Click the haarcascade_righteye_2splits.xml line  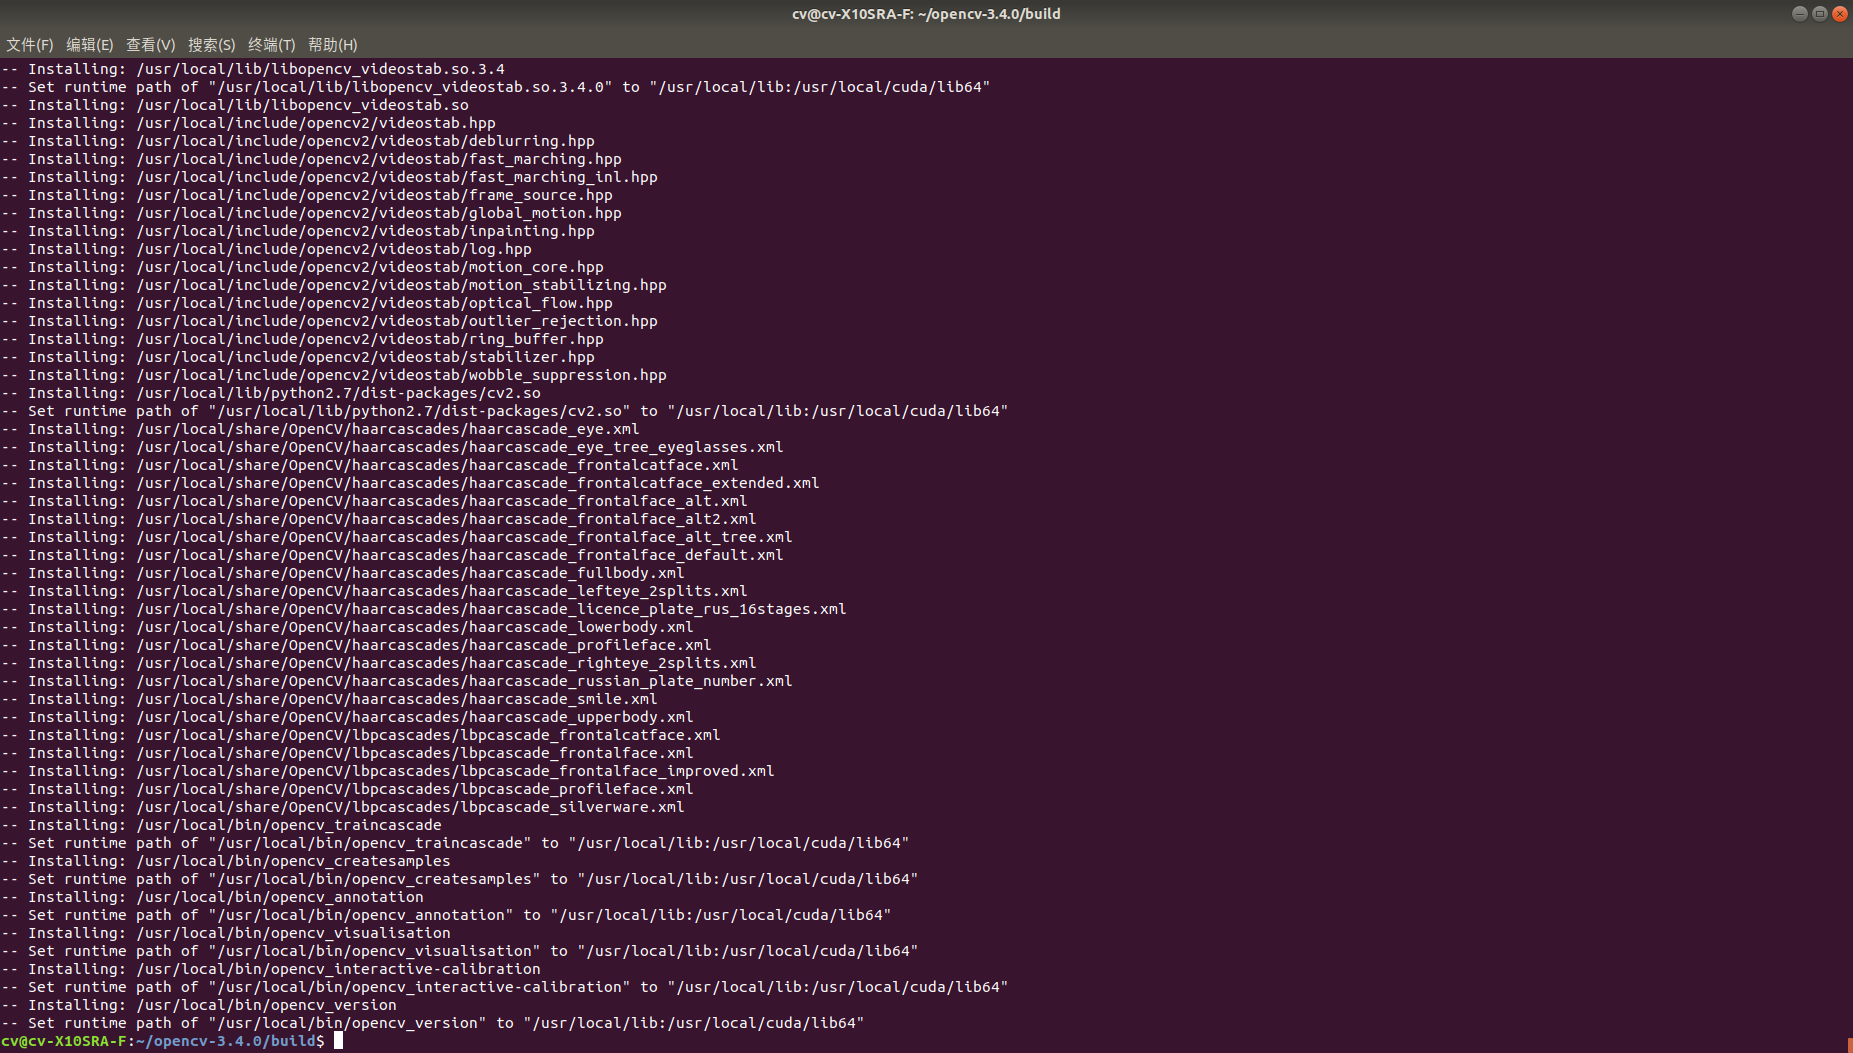379,663
